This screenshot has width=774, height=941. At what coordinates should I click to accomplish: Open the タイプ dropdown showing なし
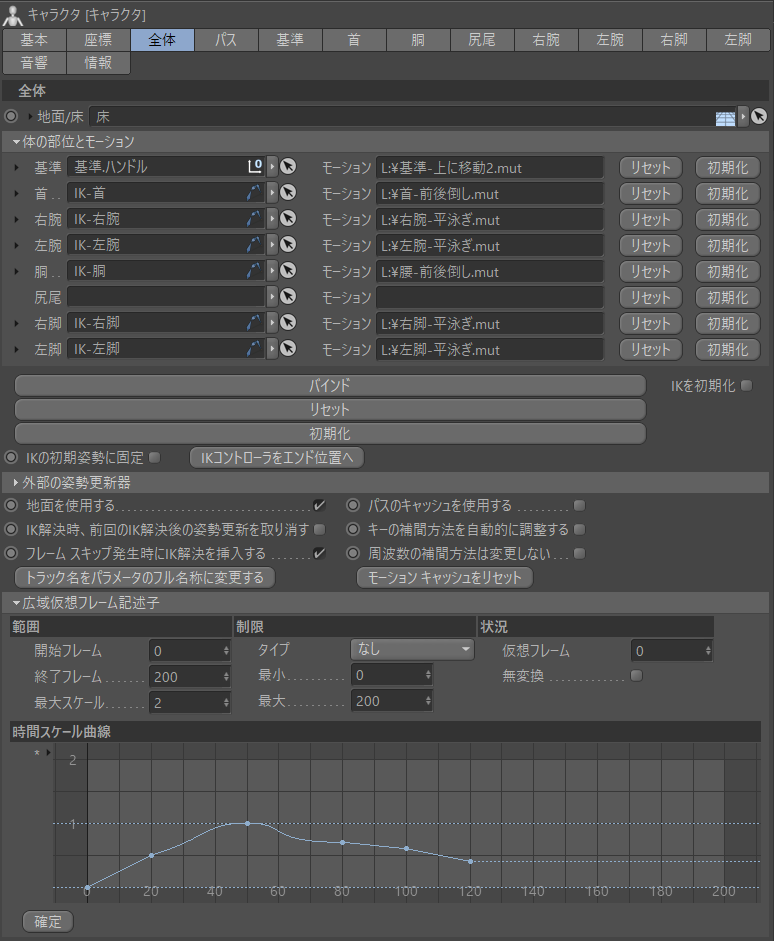[x=412, y=649]
